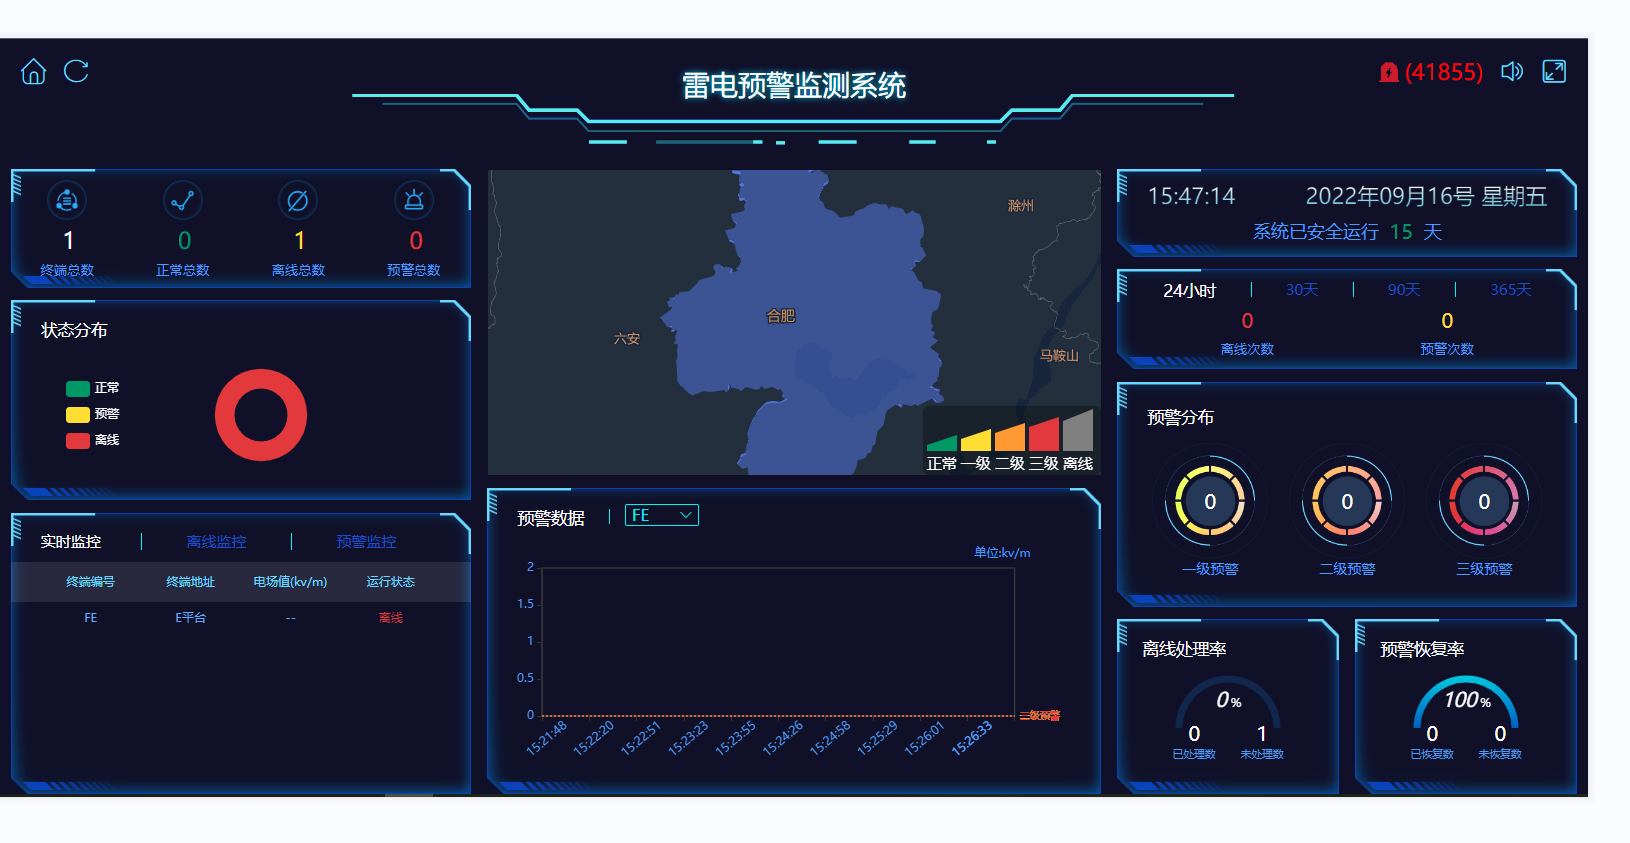Select the 30天 time range

pos(1302,290)
